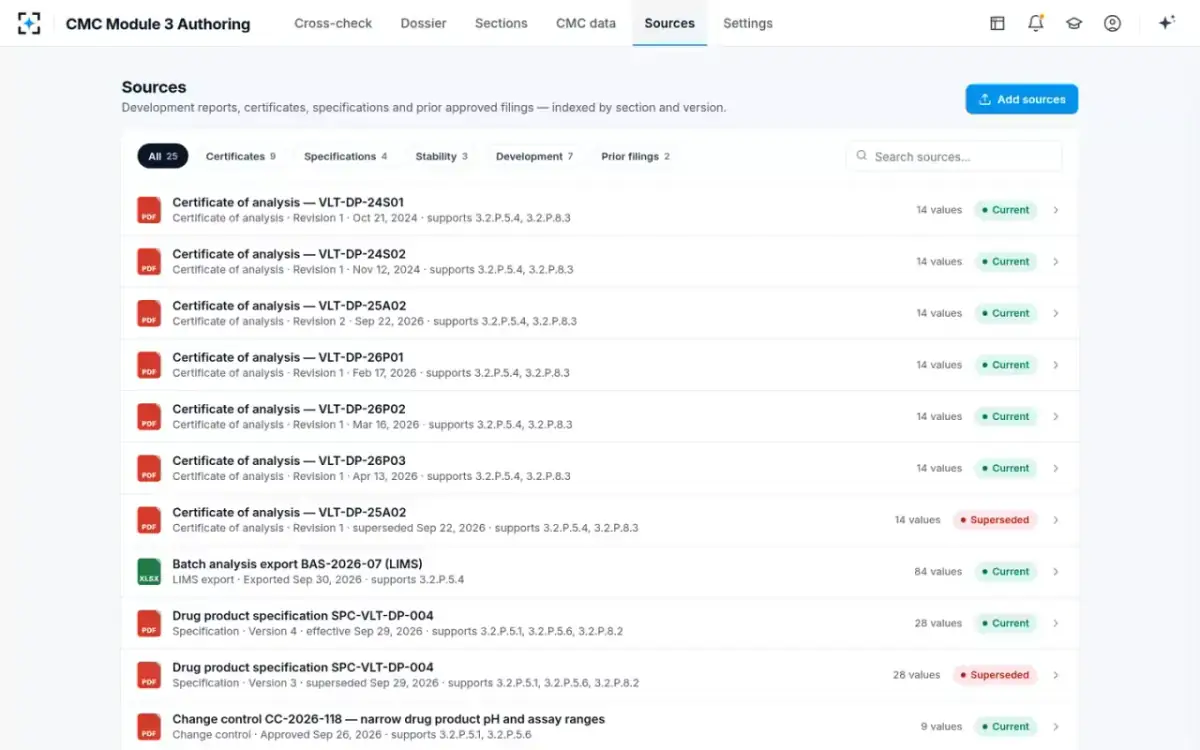1200x750 pixels.
Task: Filter by Certificates
Action: 240,156
